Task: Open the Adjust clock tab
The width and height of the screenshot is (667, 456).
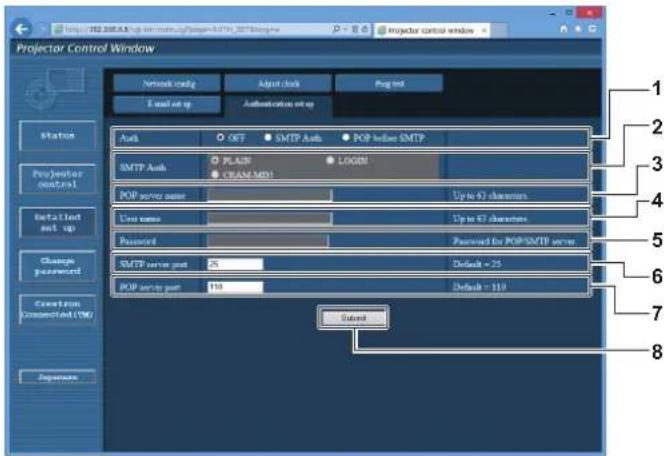Action: [278, 83]
